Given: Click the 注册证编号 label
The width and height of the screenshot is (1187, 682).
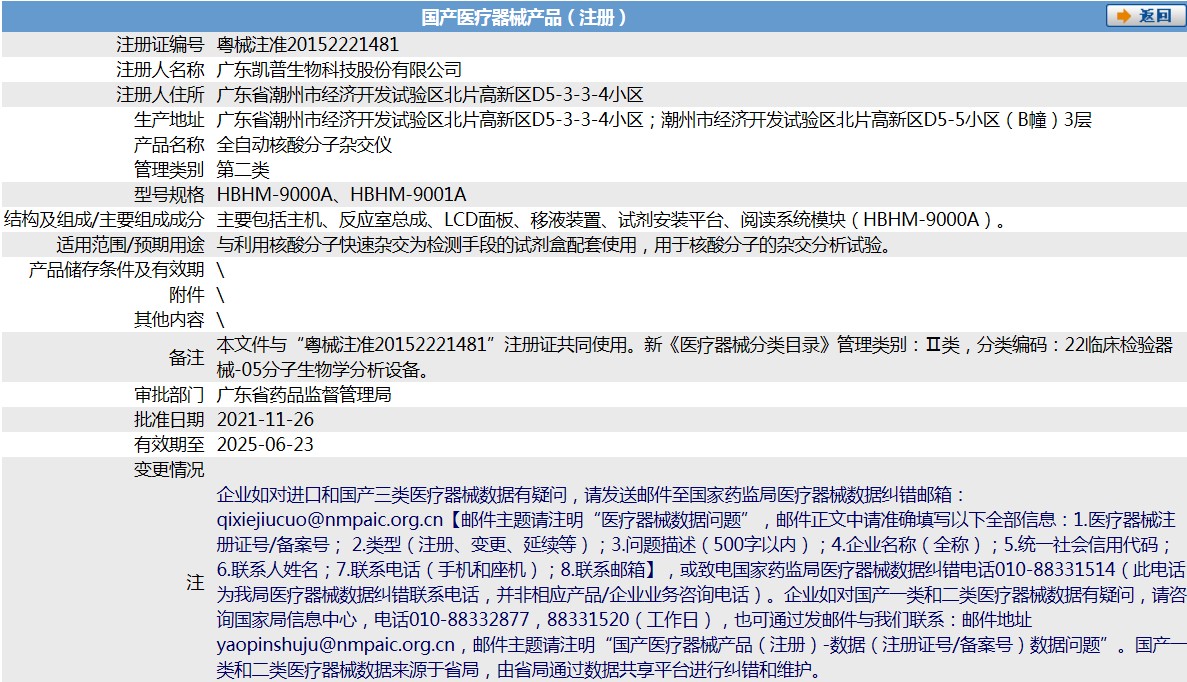Looking at the screenshot, I should pos(160,45).
